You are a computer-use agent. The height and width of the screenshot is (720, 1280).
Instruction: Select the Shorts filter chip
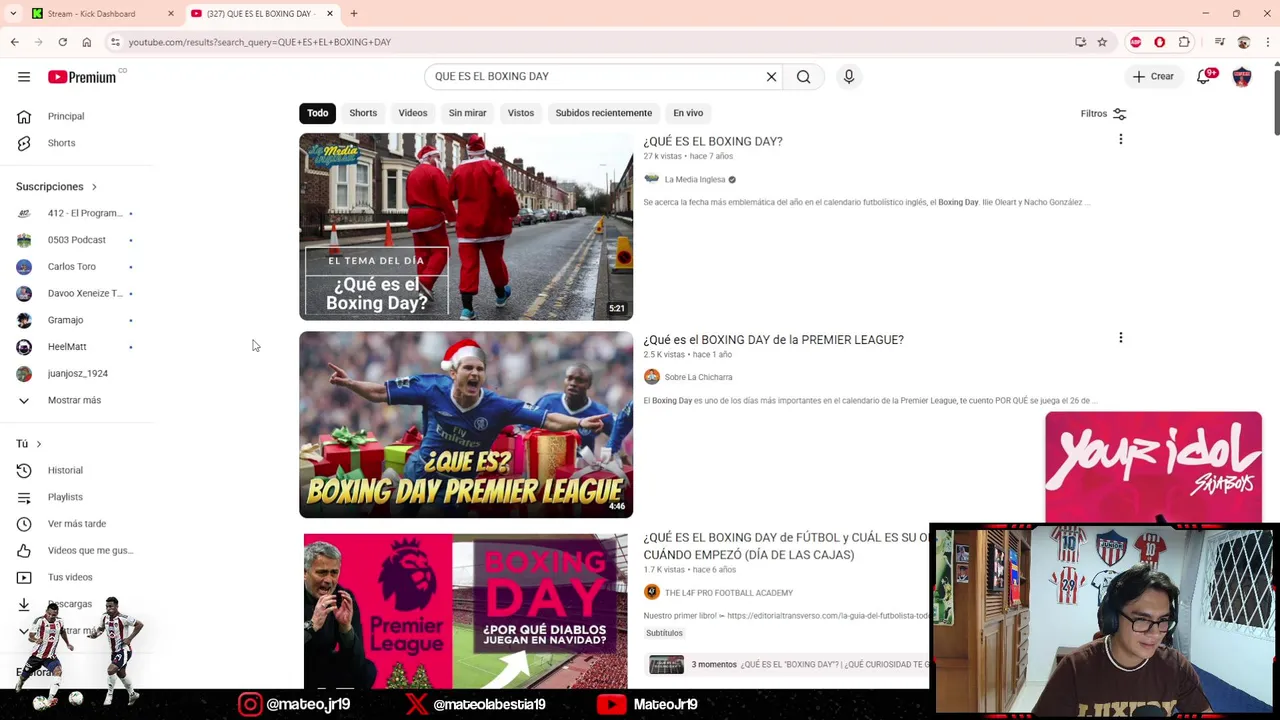363,113
